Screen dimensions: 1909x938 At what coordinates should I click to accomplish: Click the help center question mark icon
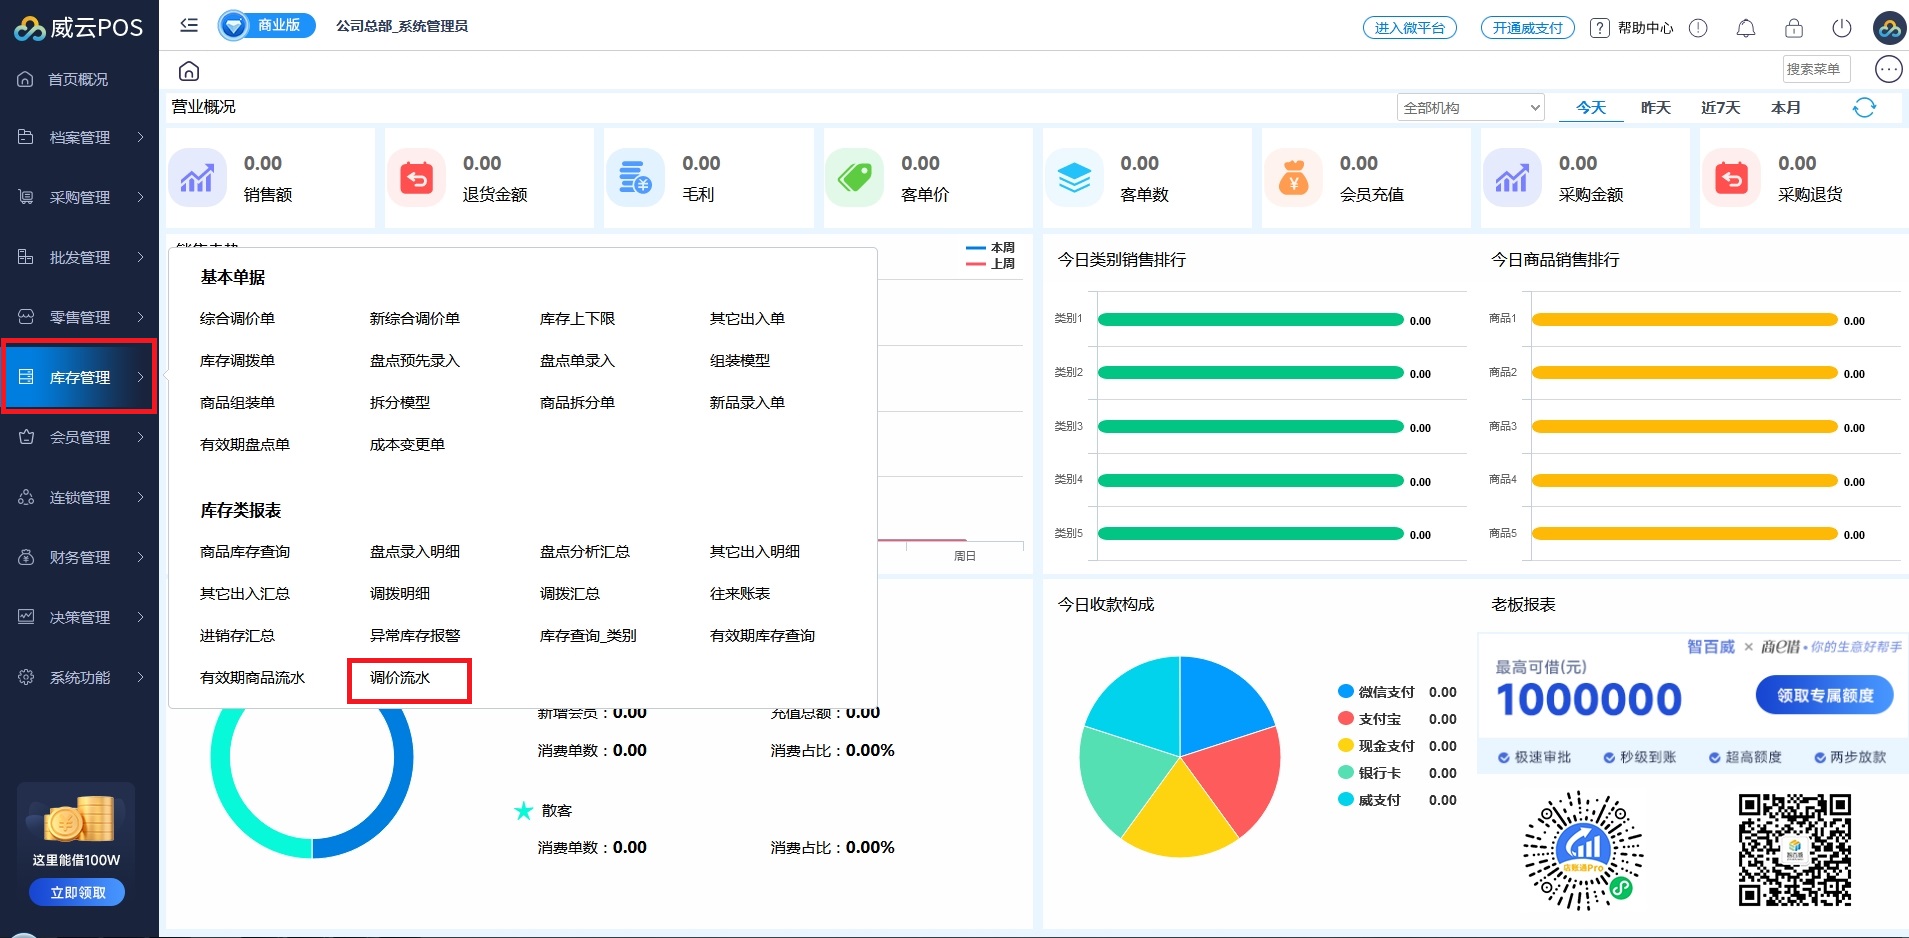[x=1600, y=28]
